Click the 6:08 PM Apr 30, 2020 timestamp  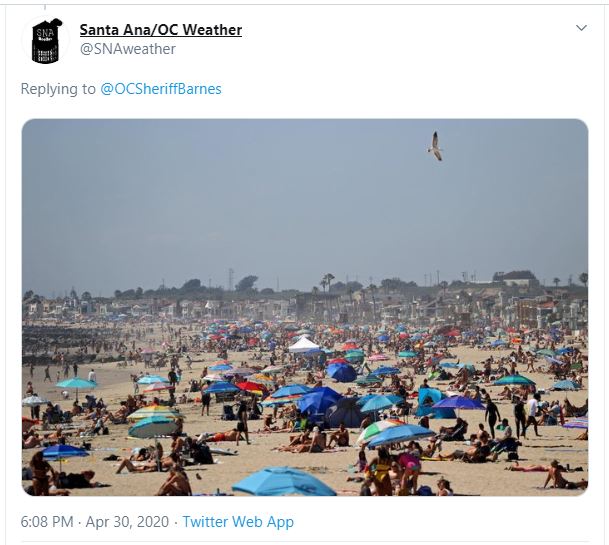click(x=95, y=522)
